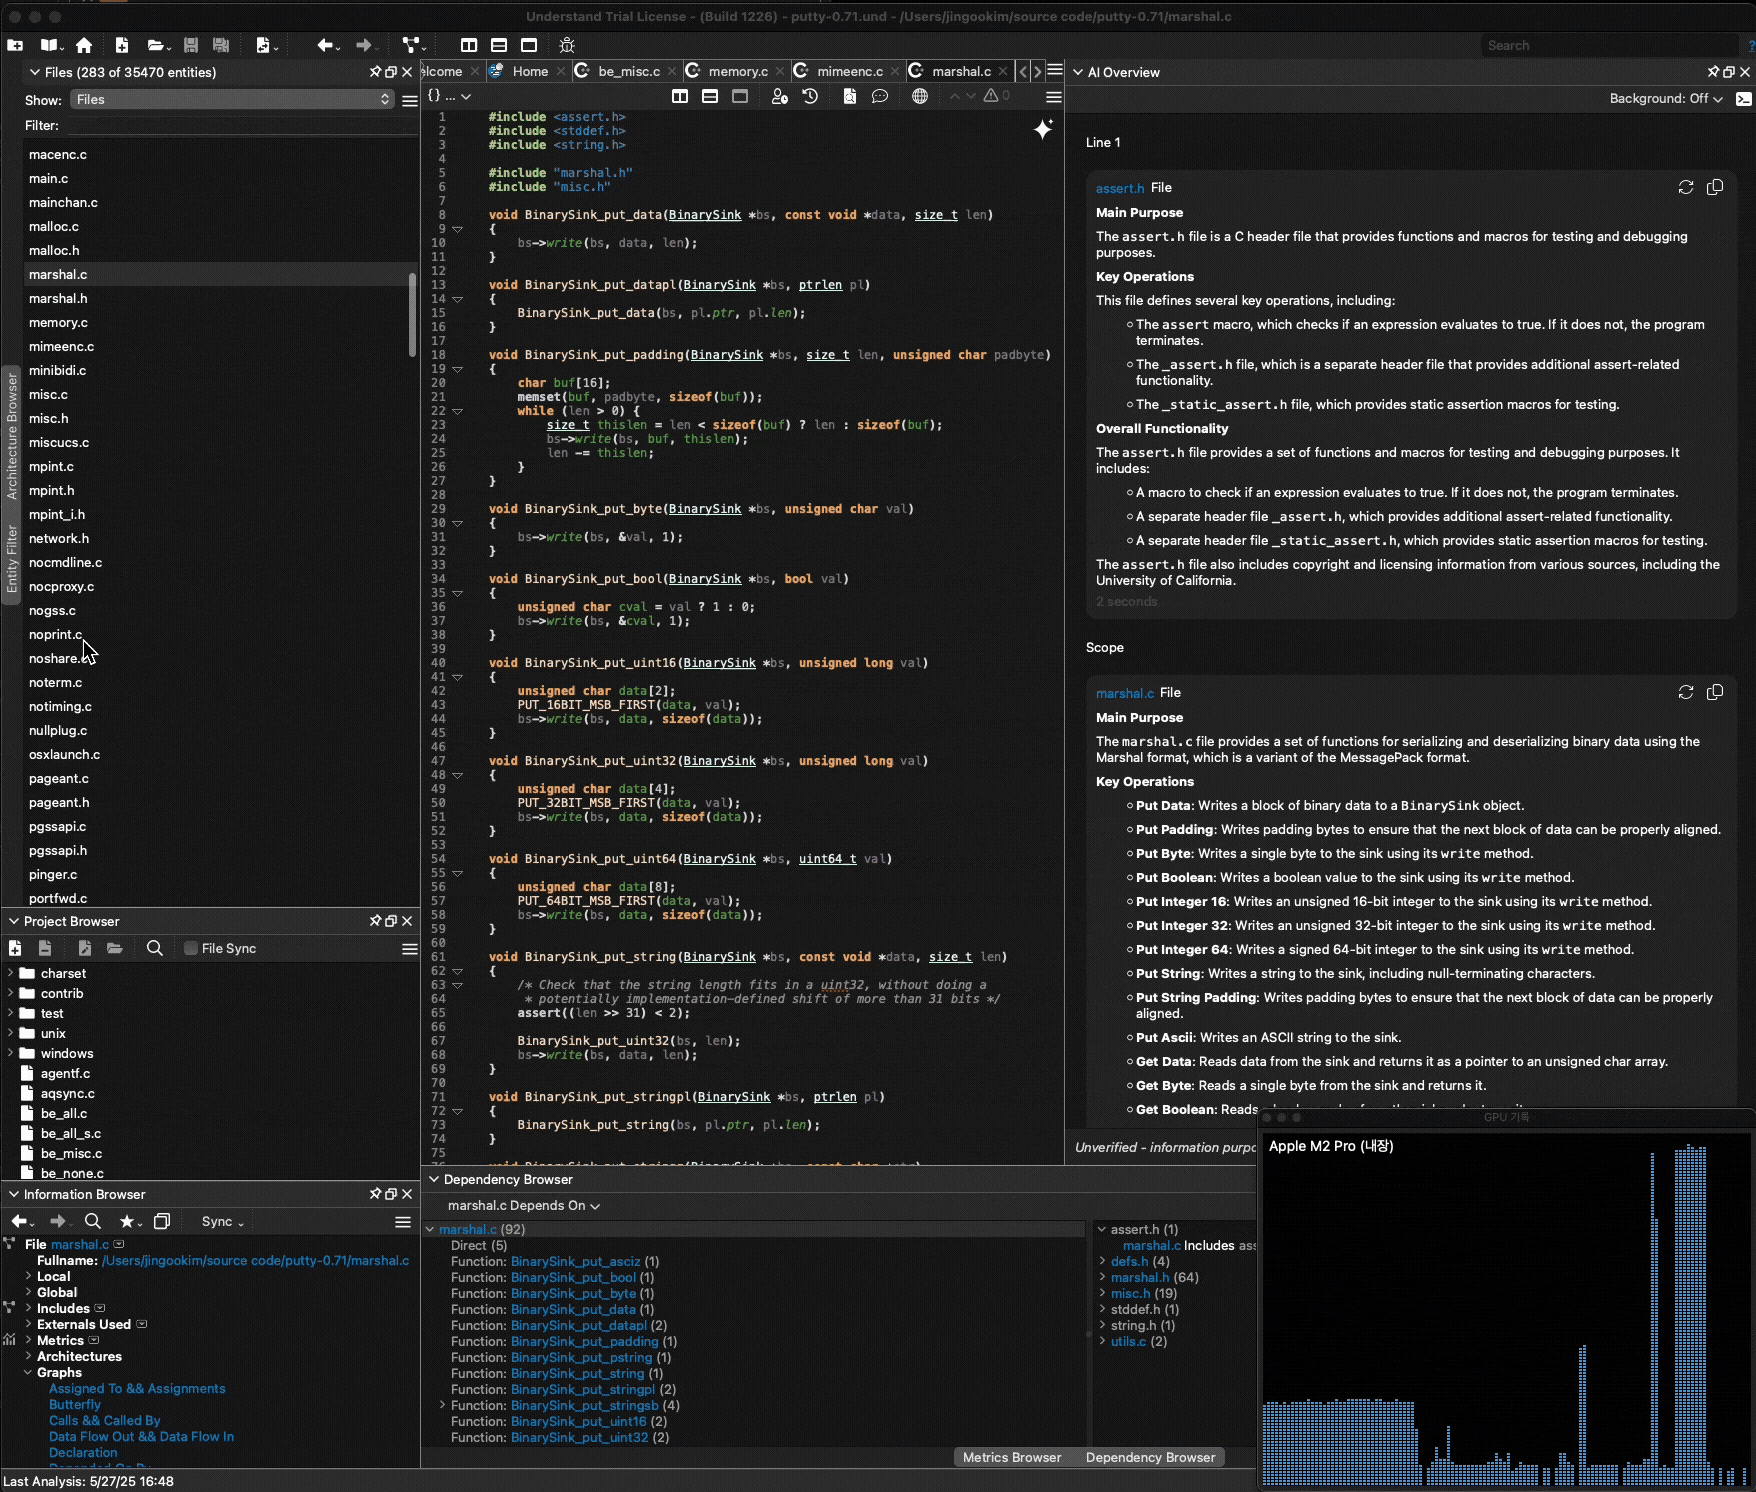Expand the windows folder in Project Browser
Screen dimensions: 1756x1492
click(x=10, y=1053)
